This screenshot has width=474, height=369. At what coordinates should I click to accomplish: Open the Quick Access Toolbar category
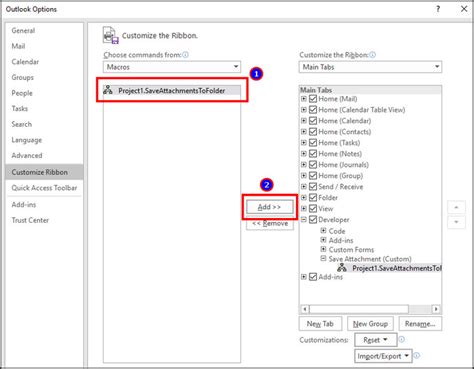pyautogui.click(x=44, y=188)
